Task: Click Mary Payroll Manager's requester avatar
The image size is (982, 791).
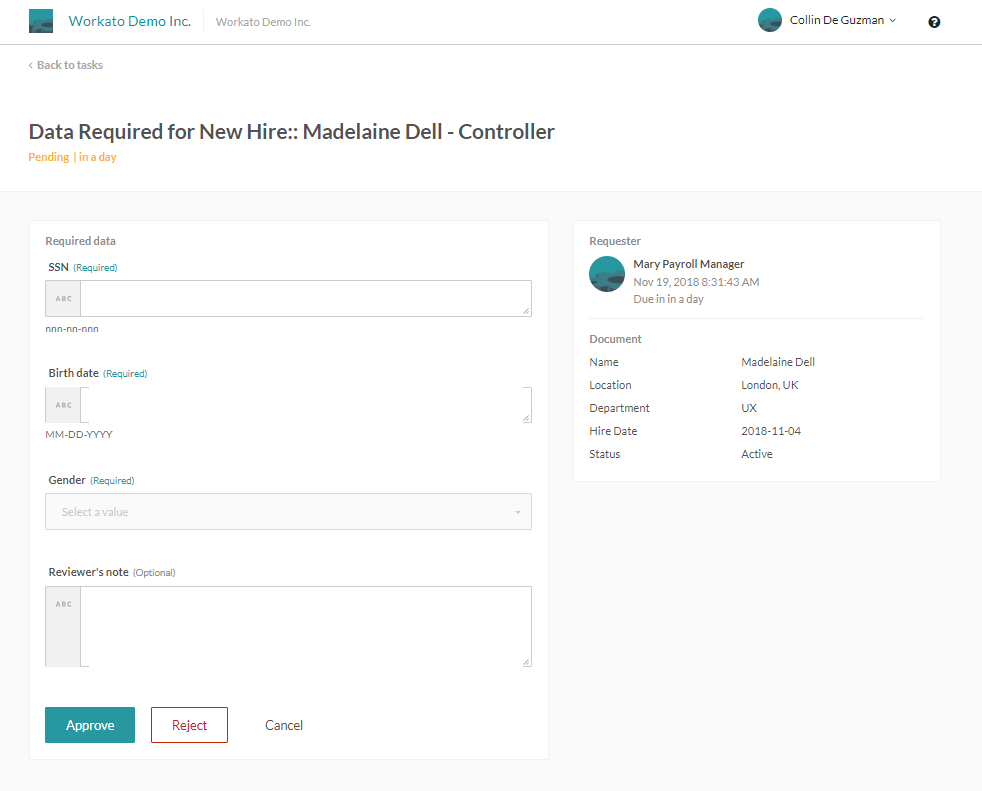Action: [607, 274]
